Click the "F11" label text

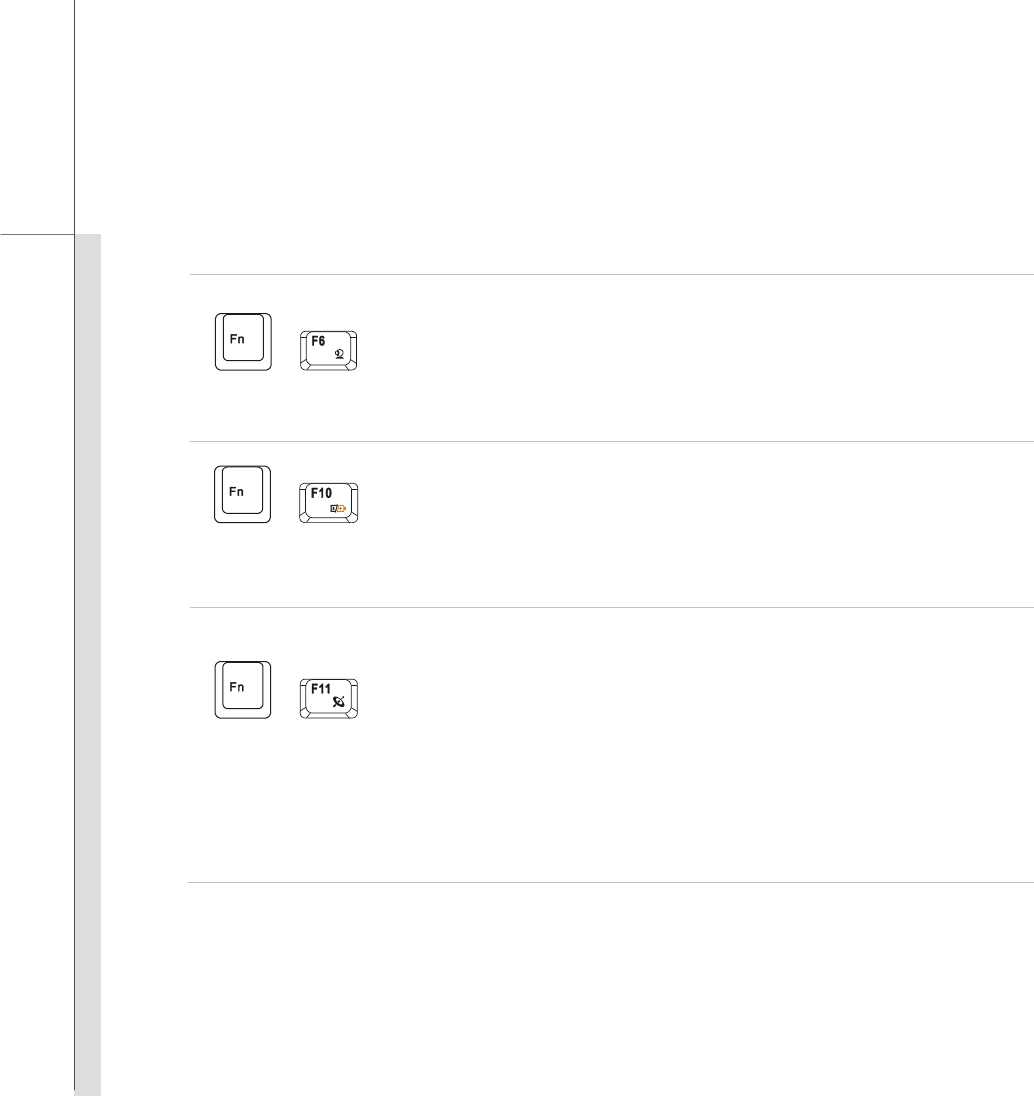(321, 689)
